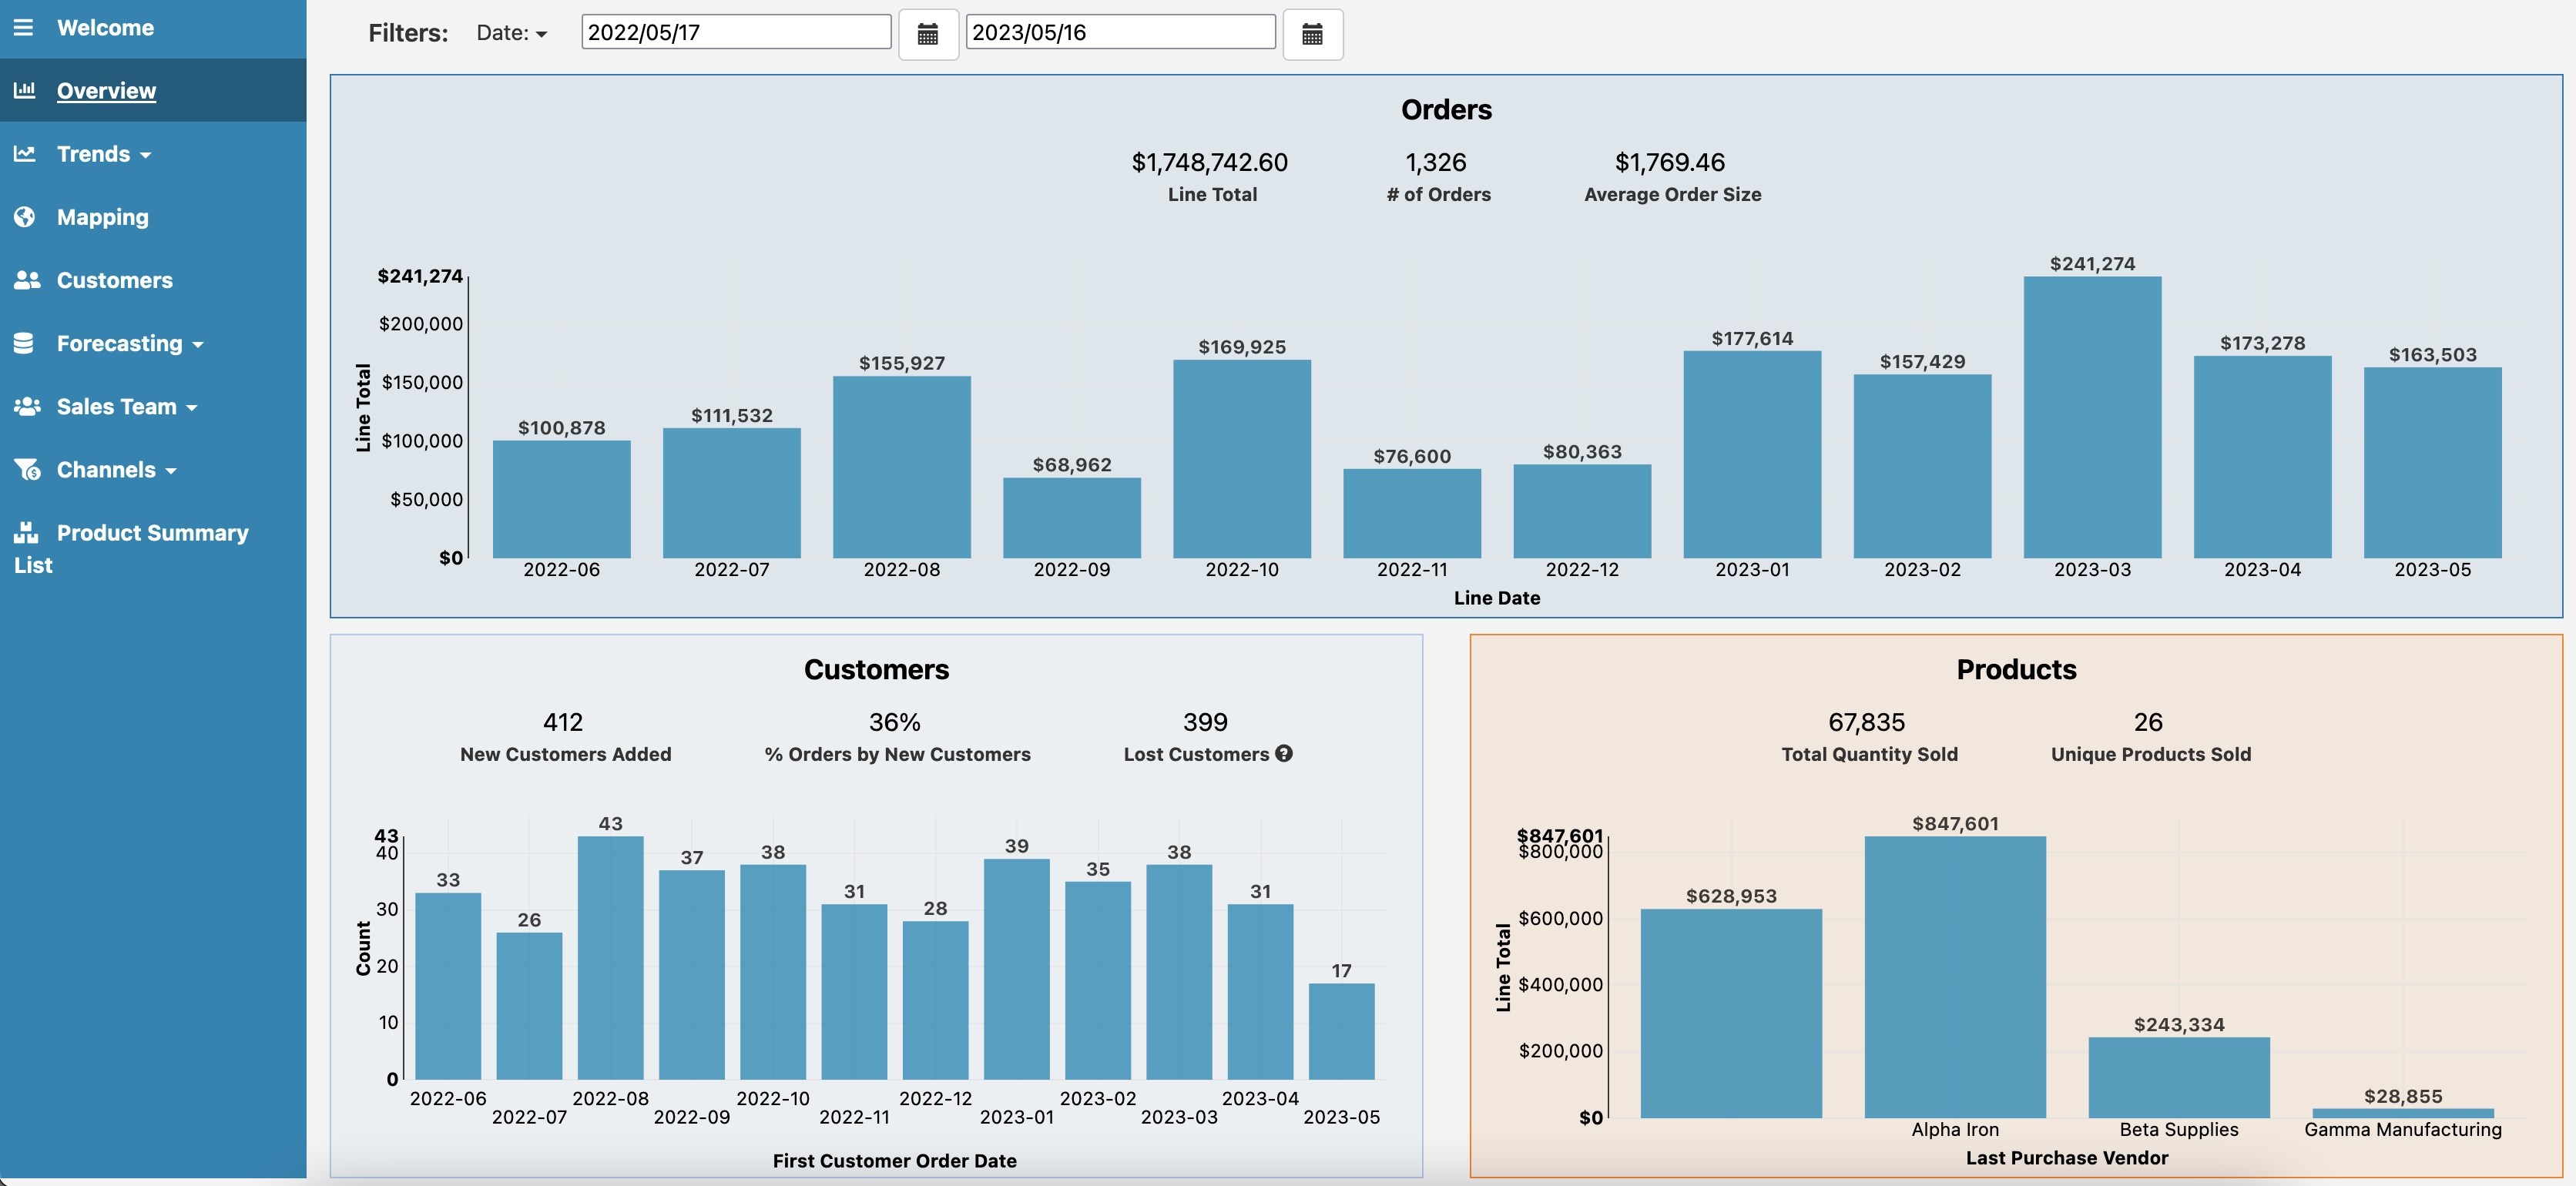
Task: Click the Lost Customers help question icon
Action: click(x=1283, y=753)
